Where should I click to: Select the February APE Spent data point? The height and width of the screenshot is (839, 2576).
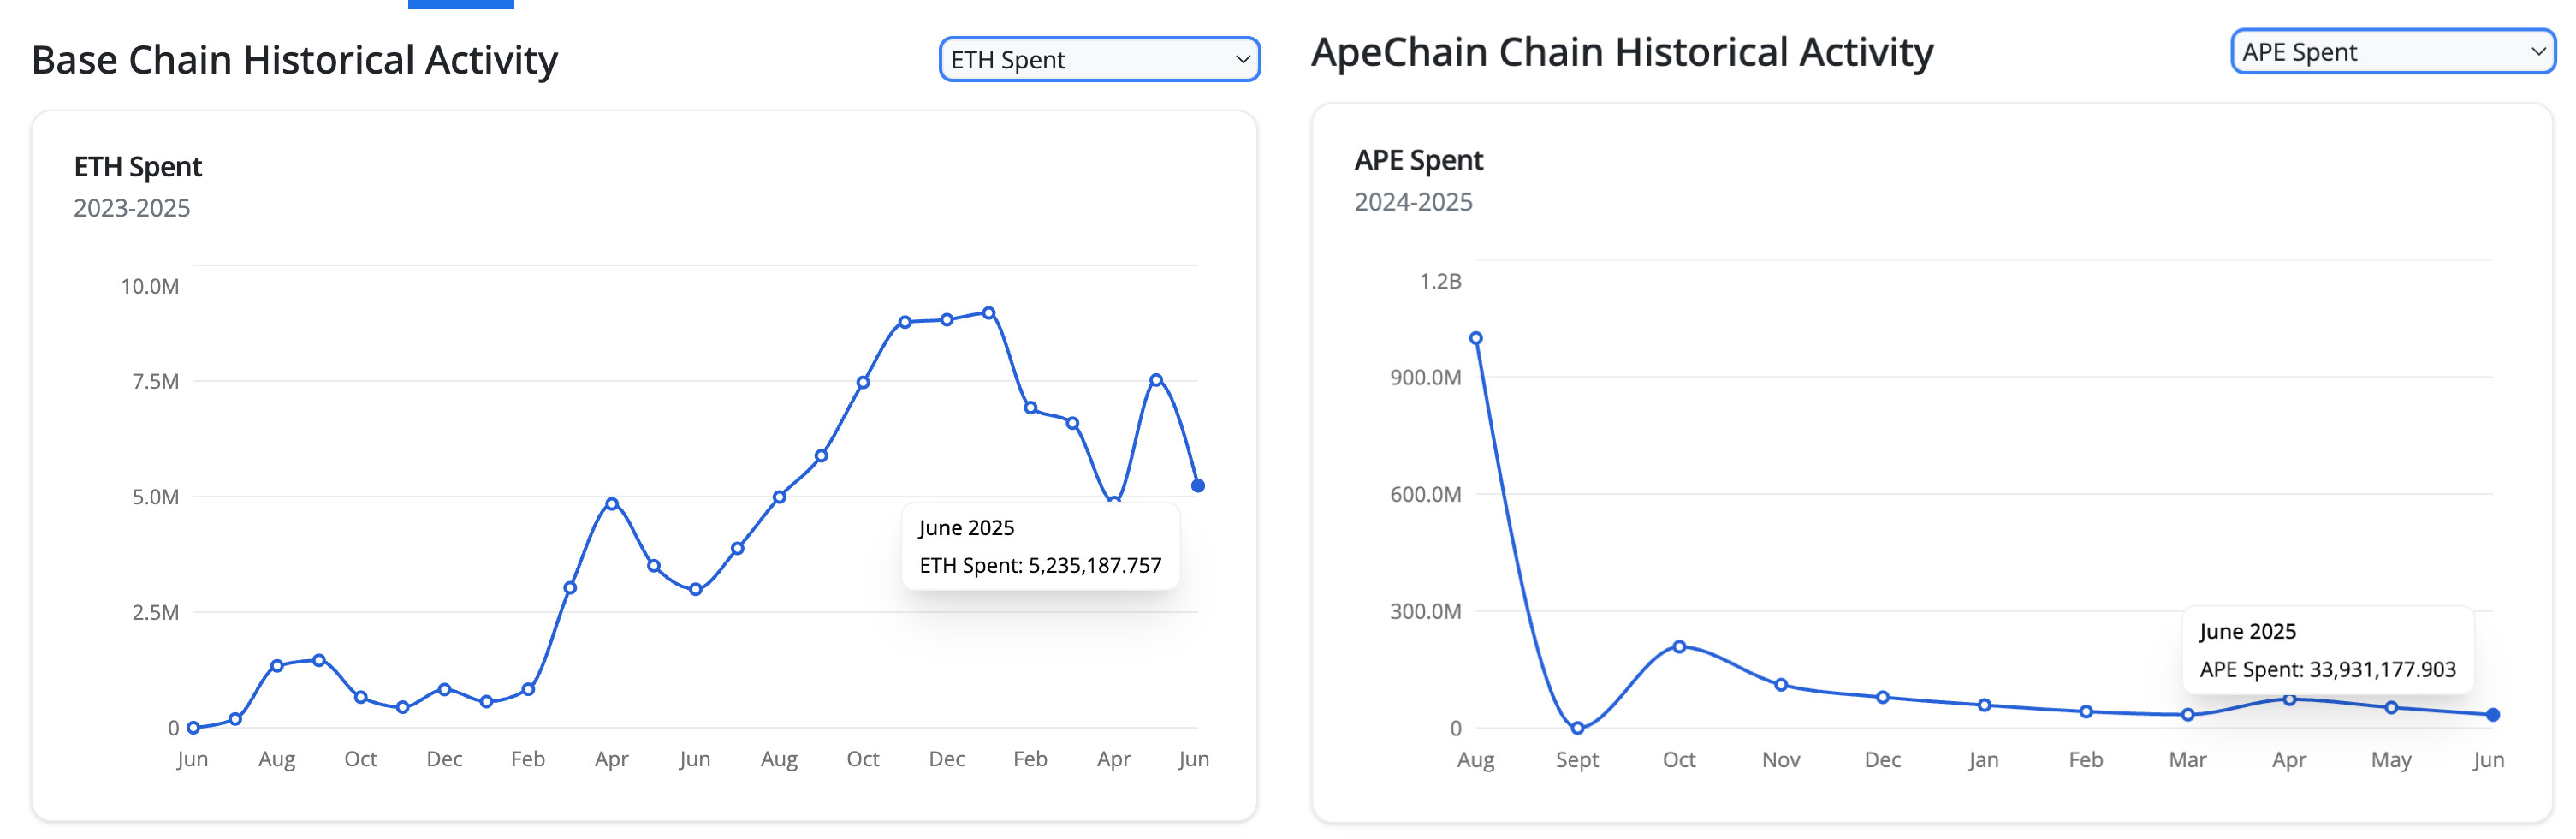tap(2086, 712)
